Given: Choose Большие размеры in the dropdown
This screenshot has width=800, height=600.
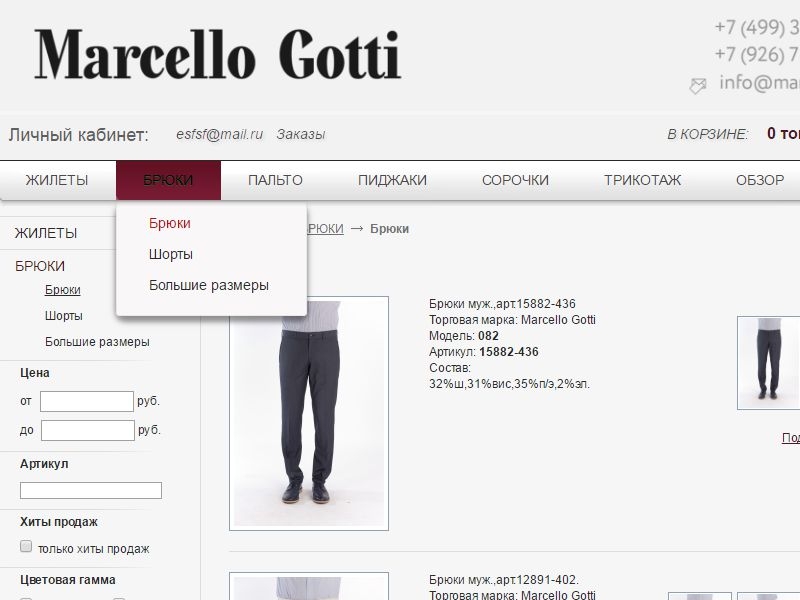Looking at the screenshot, I should point(209,285).
